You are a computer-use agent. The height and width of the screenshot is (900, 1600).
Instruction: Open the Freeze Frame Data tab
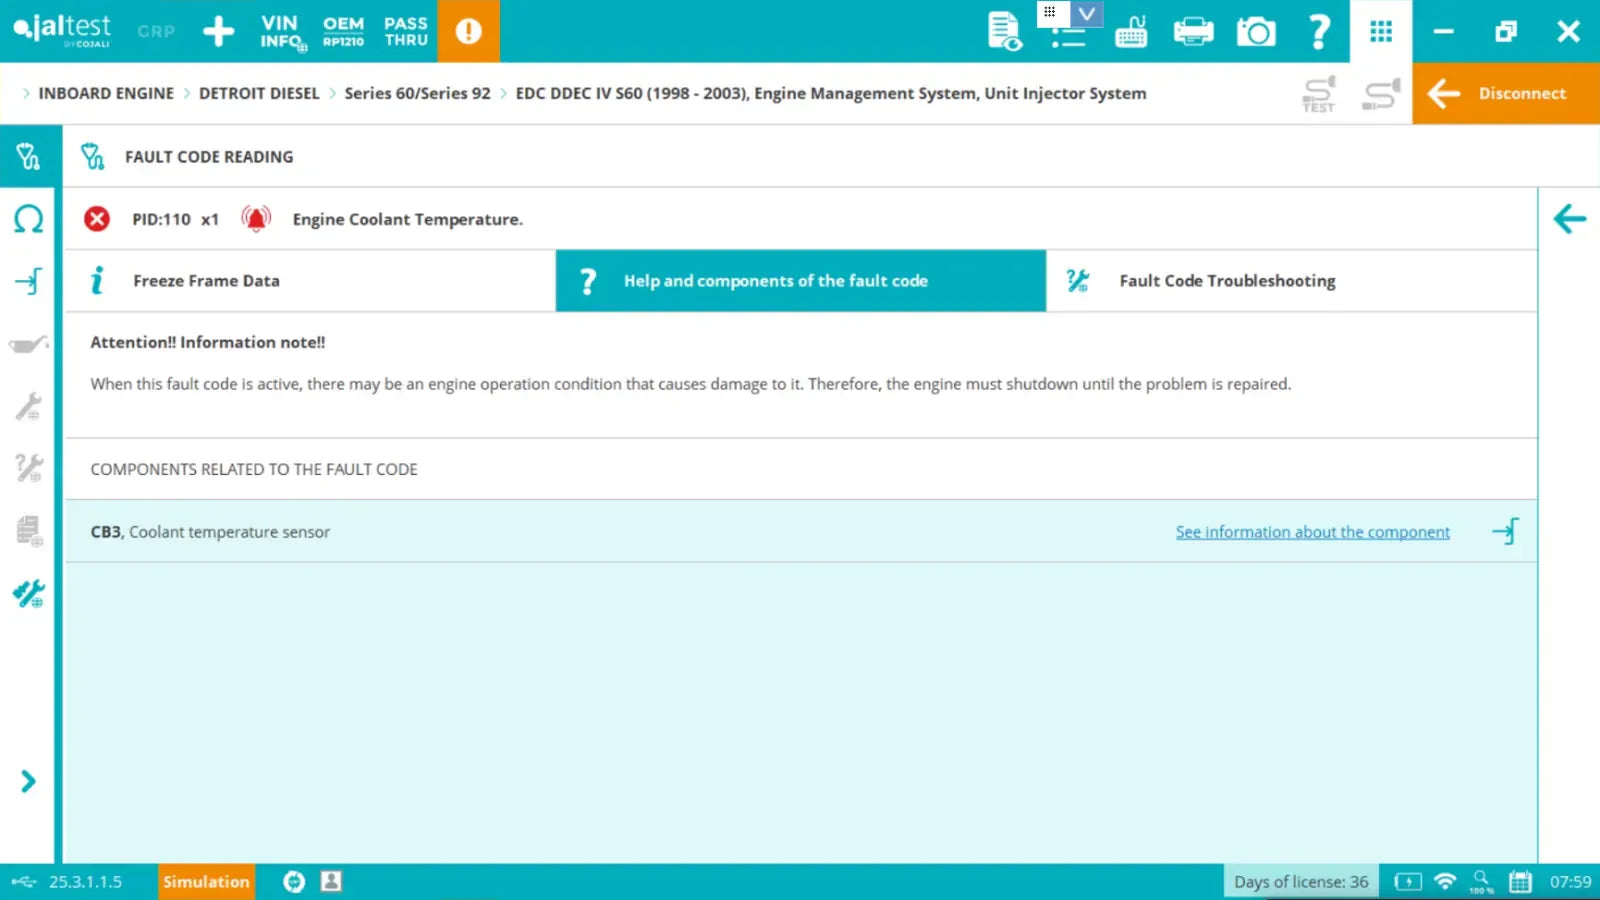[x=310, y=281]
